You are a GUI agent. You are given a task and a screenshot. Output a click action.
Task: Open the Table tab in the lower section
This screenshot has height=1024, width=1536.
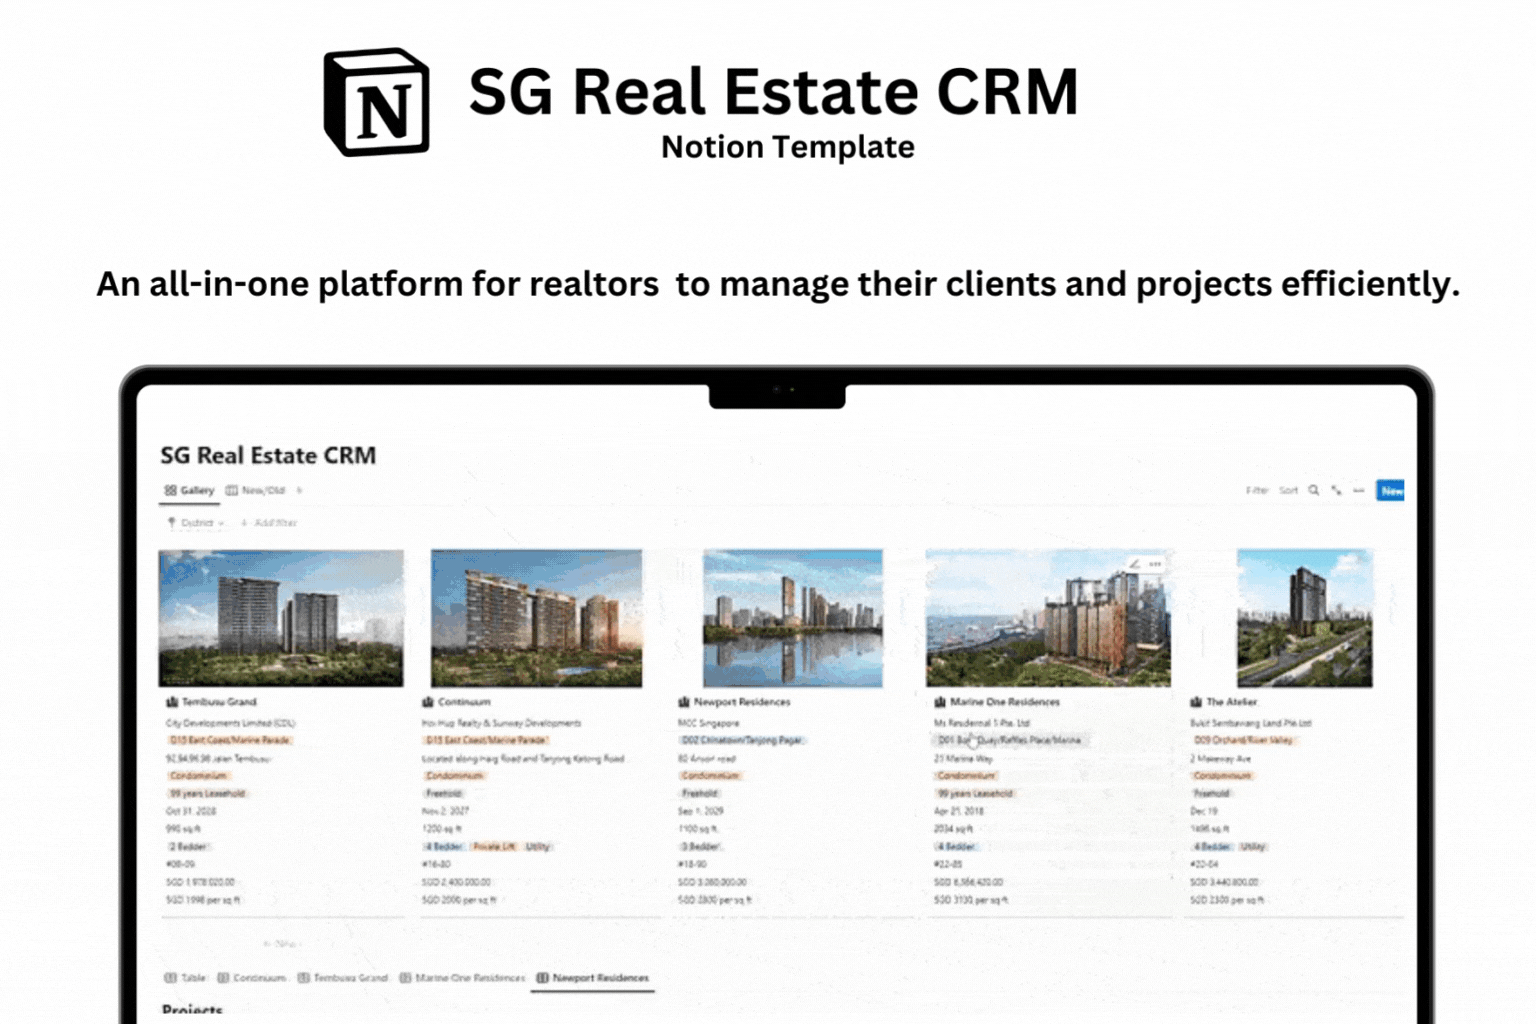tap(185, 977)
